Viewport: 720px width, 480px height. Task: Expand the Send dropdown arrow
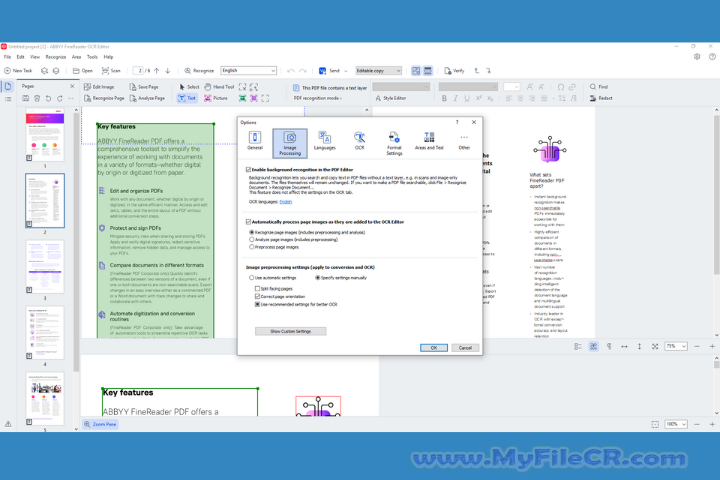pyautogui.click(x=346, y=71)
